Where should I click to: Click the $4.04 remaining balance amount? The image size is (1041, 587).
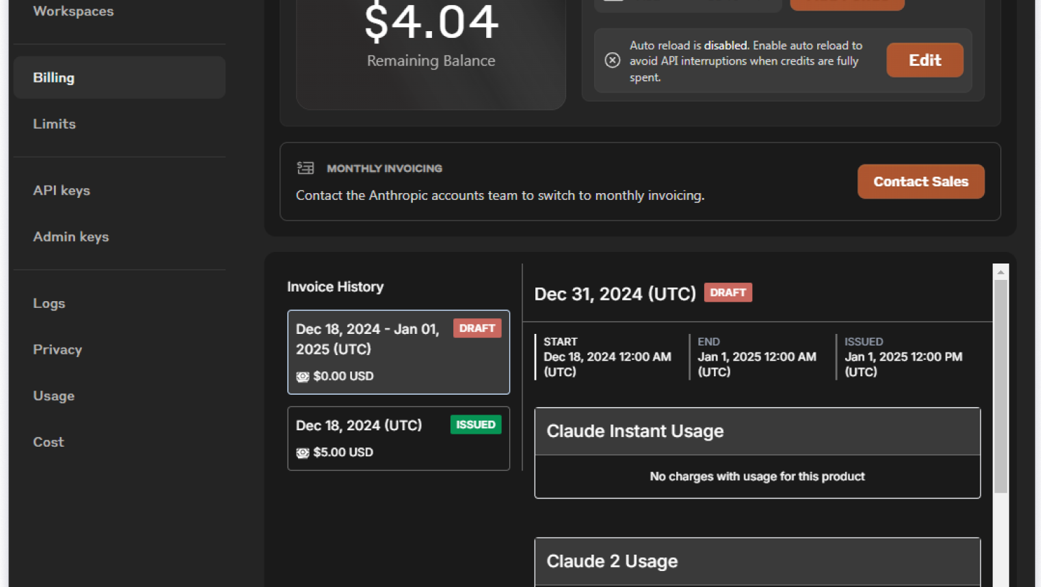[x=432, y=22]
